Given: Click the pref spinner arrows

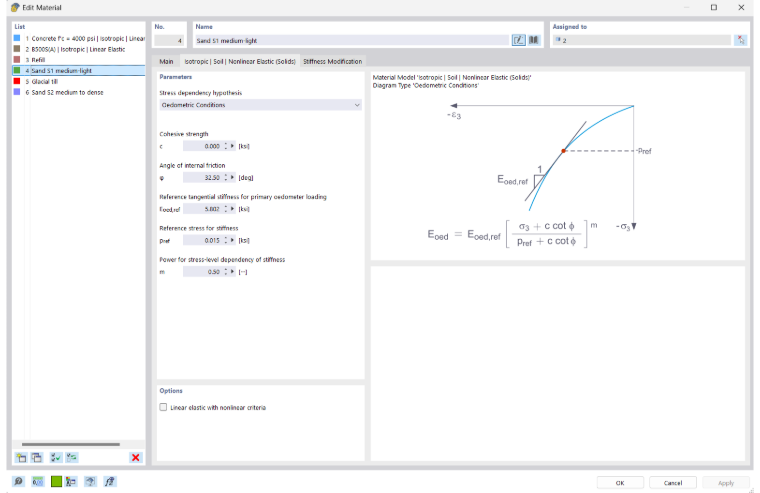Looking at the screenshot, I should [x=225, y=240].
